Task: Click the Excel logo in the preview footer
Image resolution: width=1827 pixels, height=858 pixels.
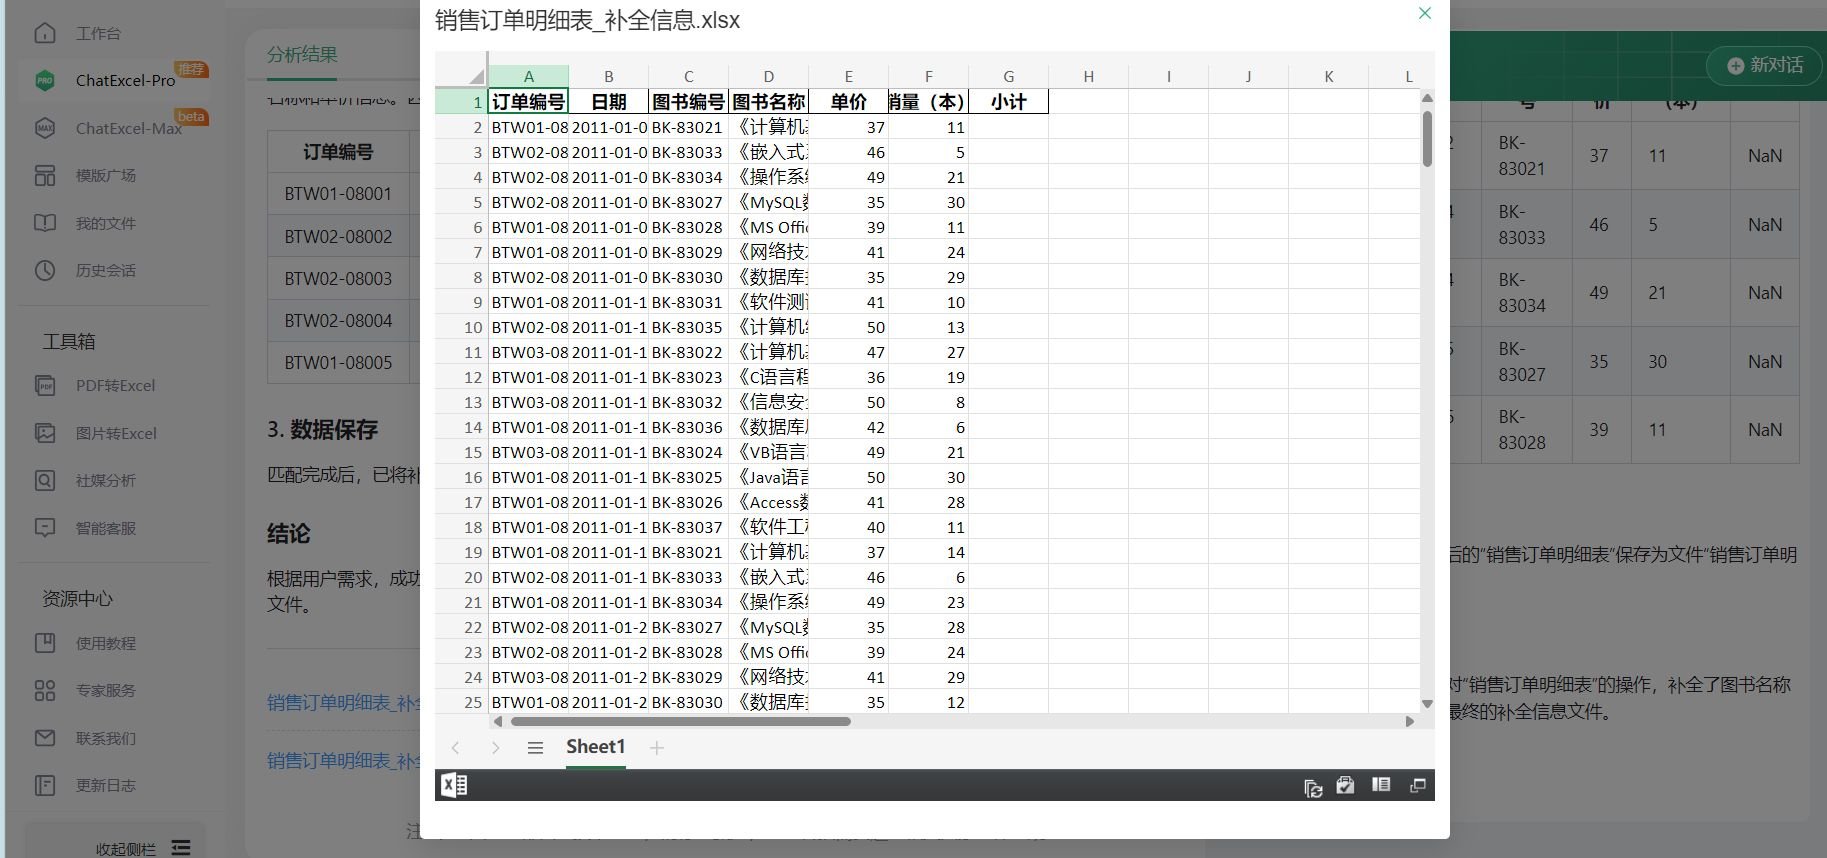Action: click(x=454, y=786)
